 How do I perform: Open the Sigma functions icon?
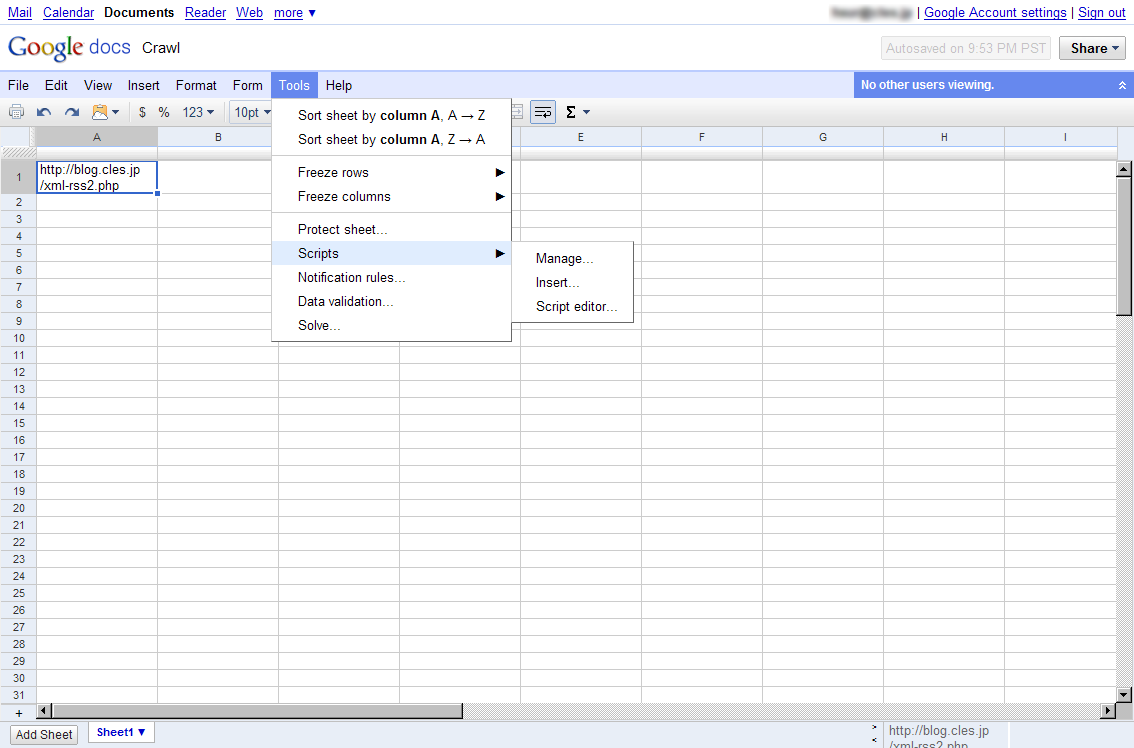pos(577,112)
